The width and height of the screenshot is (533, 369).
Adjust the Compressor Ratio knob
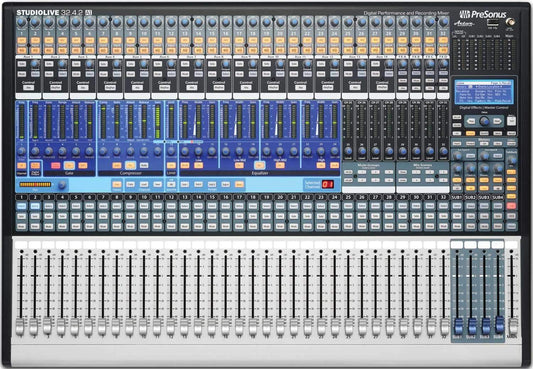pyautogui.click(x=117, y=152)
